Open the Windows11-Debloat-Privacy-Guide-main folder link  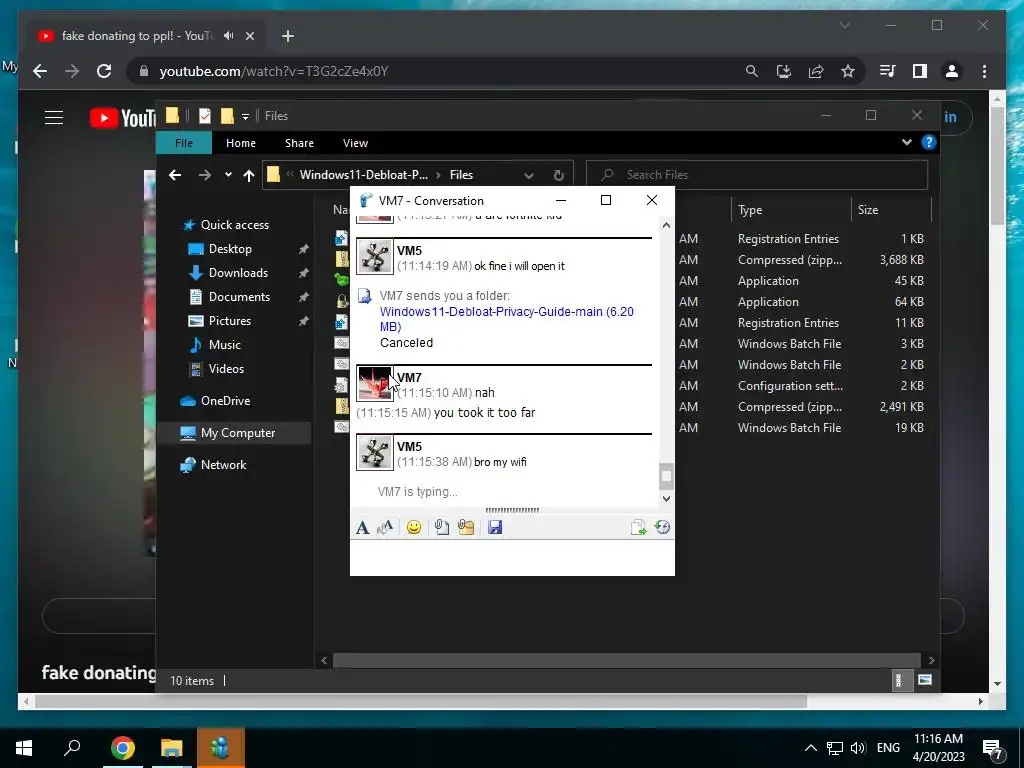[507, 319]
